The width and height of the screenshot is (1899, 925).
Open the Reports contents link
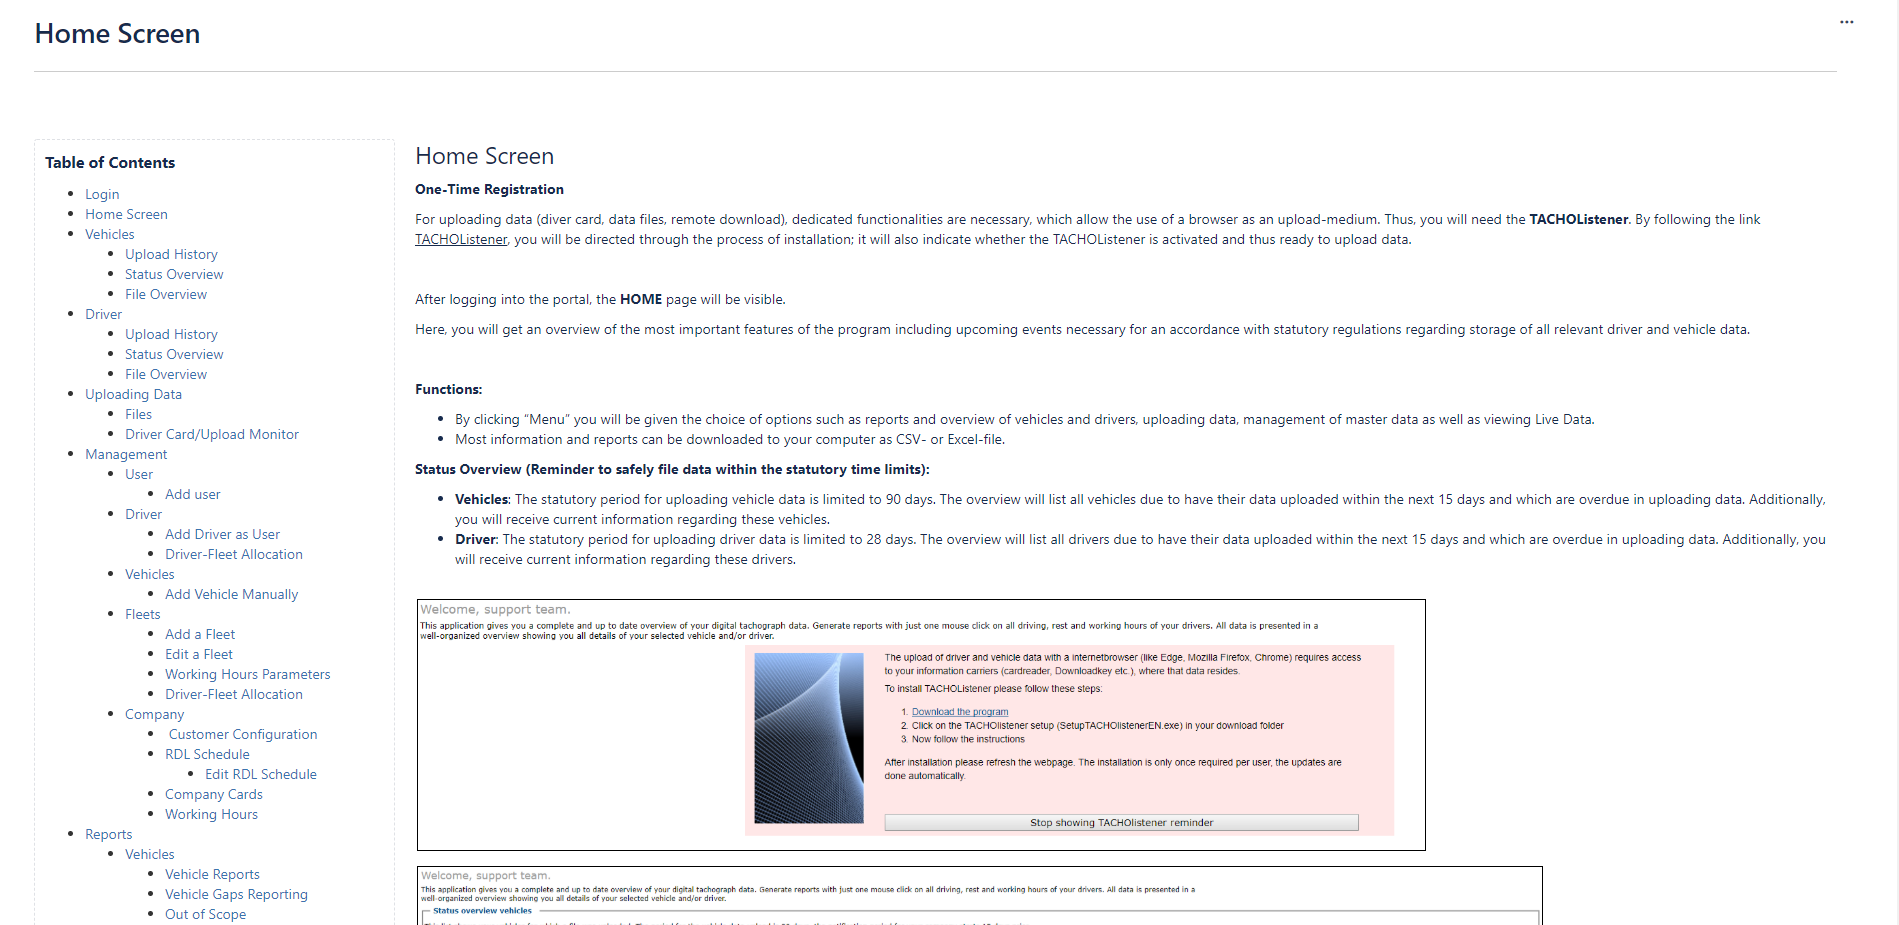click(108, 834)
